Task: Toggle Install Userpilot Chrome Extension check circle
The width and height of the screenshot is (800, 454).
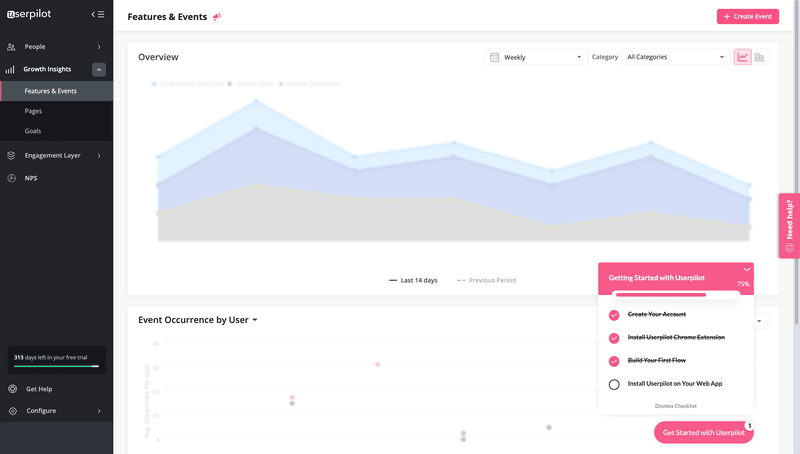Action: (x=614, y=338)
